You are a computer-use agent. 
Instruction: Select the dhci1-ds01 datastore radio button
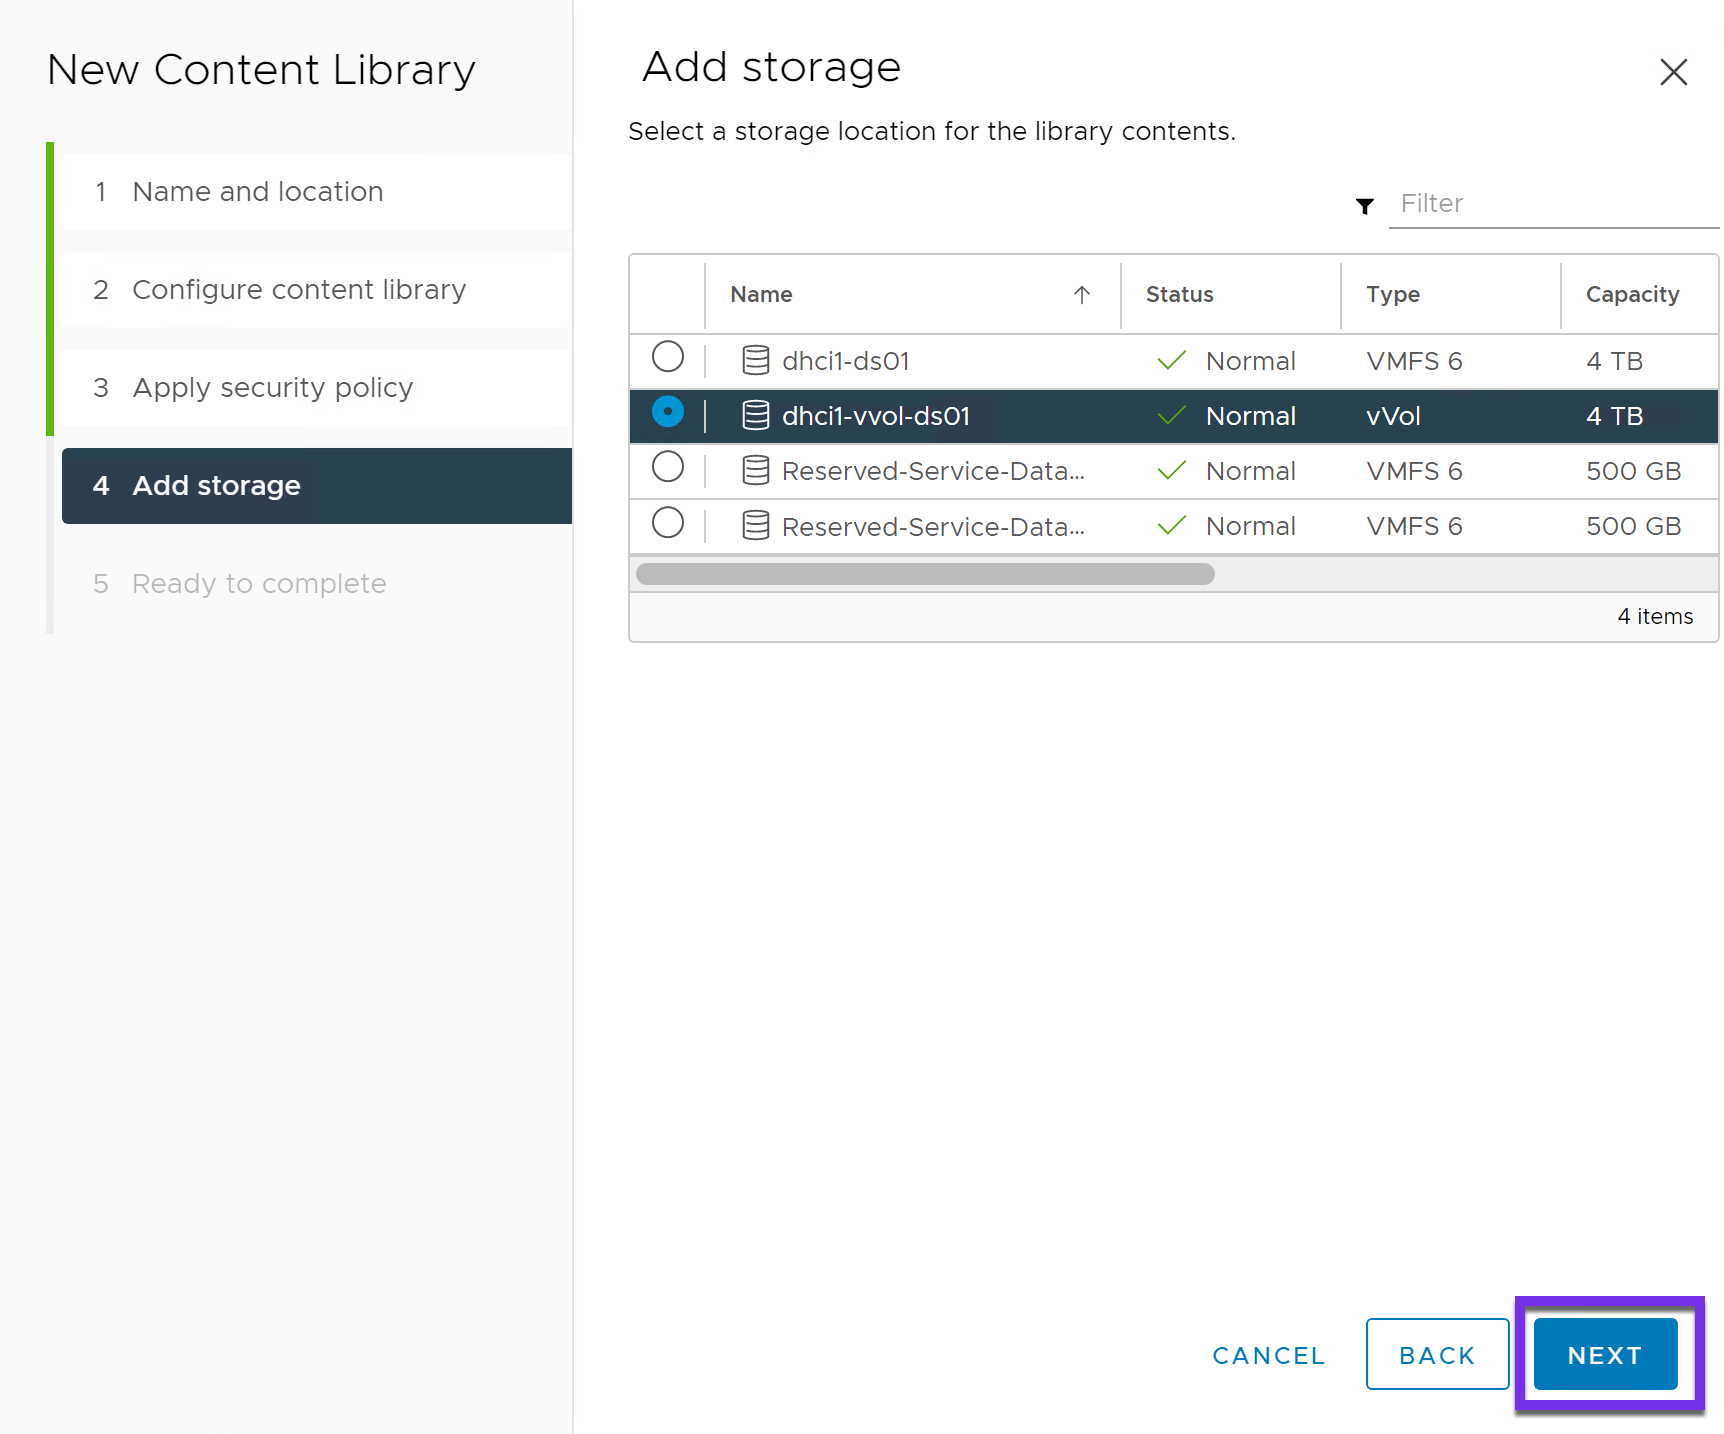(667, 356)
